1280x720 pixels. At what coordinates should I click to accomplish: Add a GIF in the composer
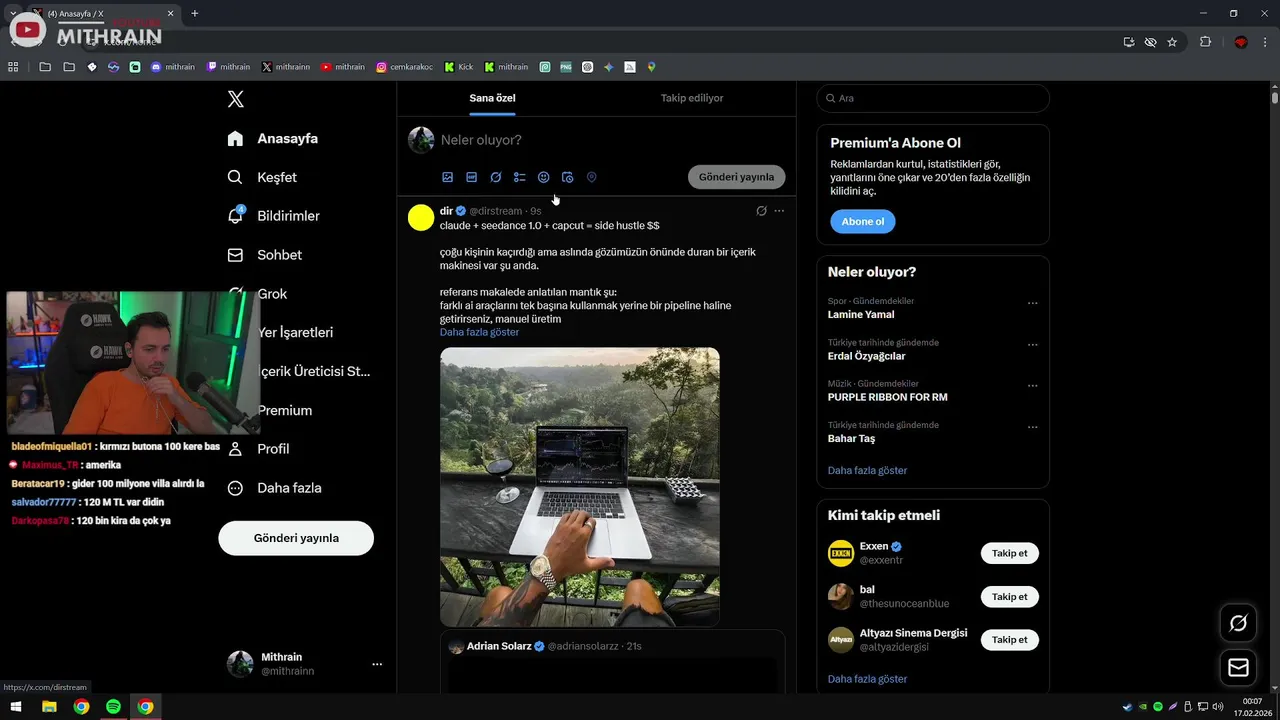(x=472, y=177)
